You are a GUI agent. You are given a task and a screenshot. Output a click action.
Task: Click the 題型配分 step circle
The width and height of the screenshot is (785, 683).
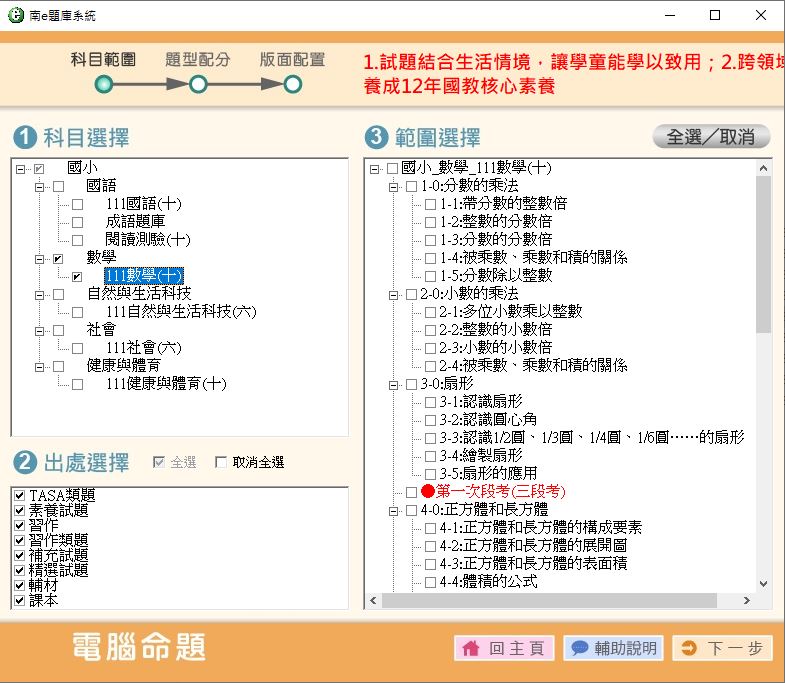(x=198, y=84)
